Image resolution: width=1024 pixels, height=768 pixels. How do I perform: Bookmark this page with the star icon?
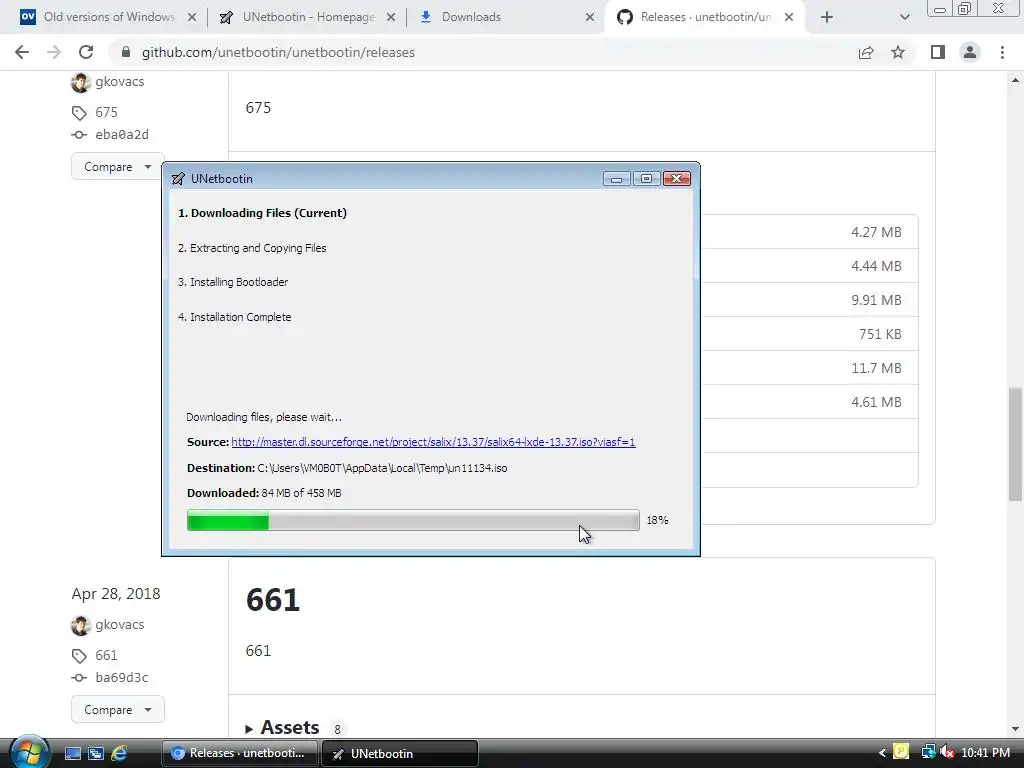click(x=898, y=52)
